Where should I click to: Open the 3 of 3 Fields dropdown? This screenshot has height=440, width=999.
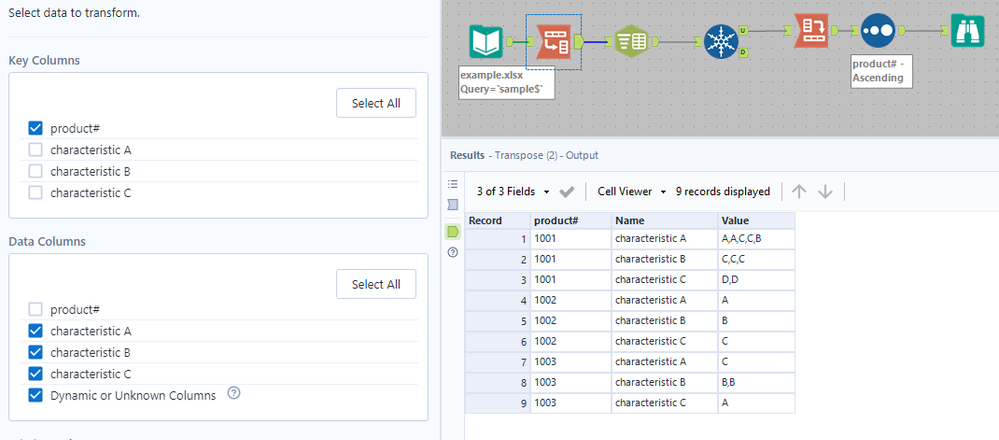[514, 192]
